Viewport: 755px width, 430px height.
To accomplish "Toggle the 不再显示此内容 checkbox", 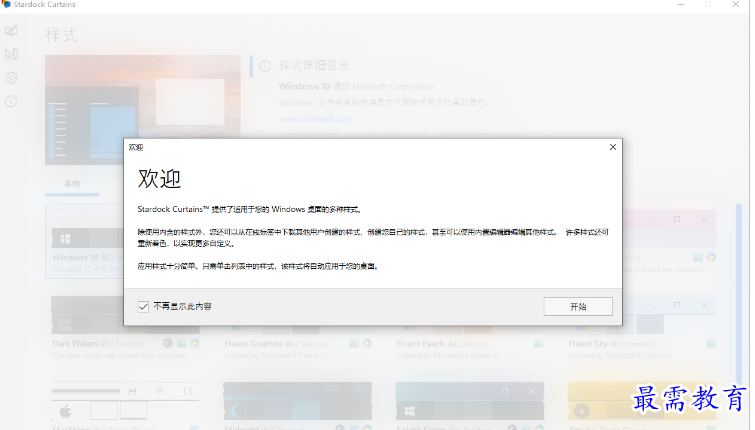I will (x=143, y=306).
